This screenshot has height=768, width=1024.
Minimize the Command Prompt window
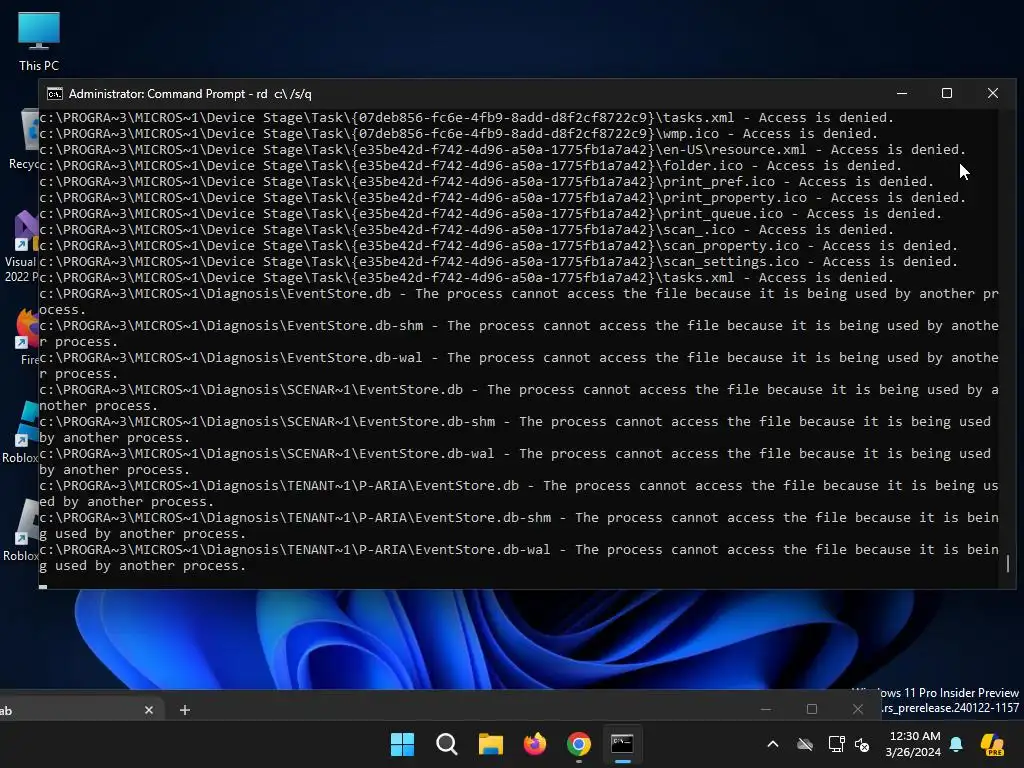(902, 93)
